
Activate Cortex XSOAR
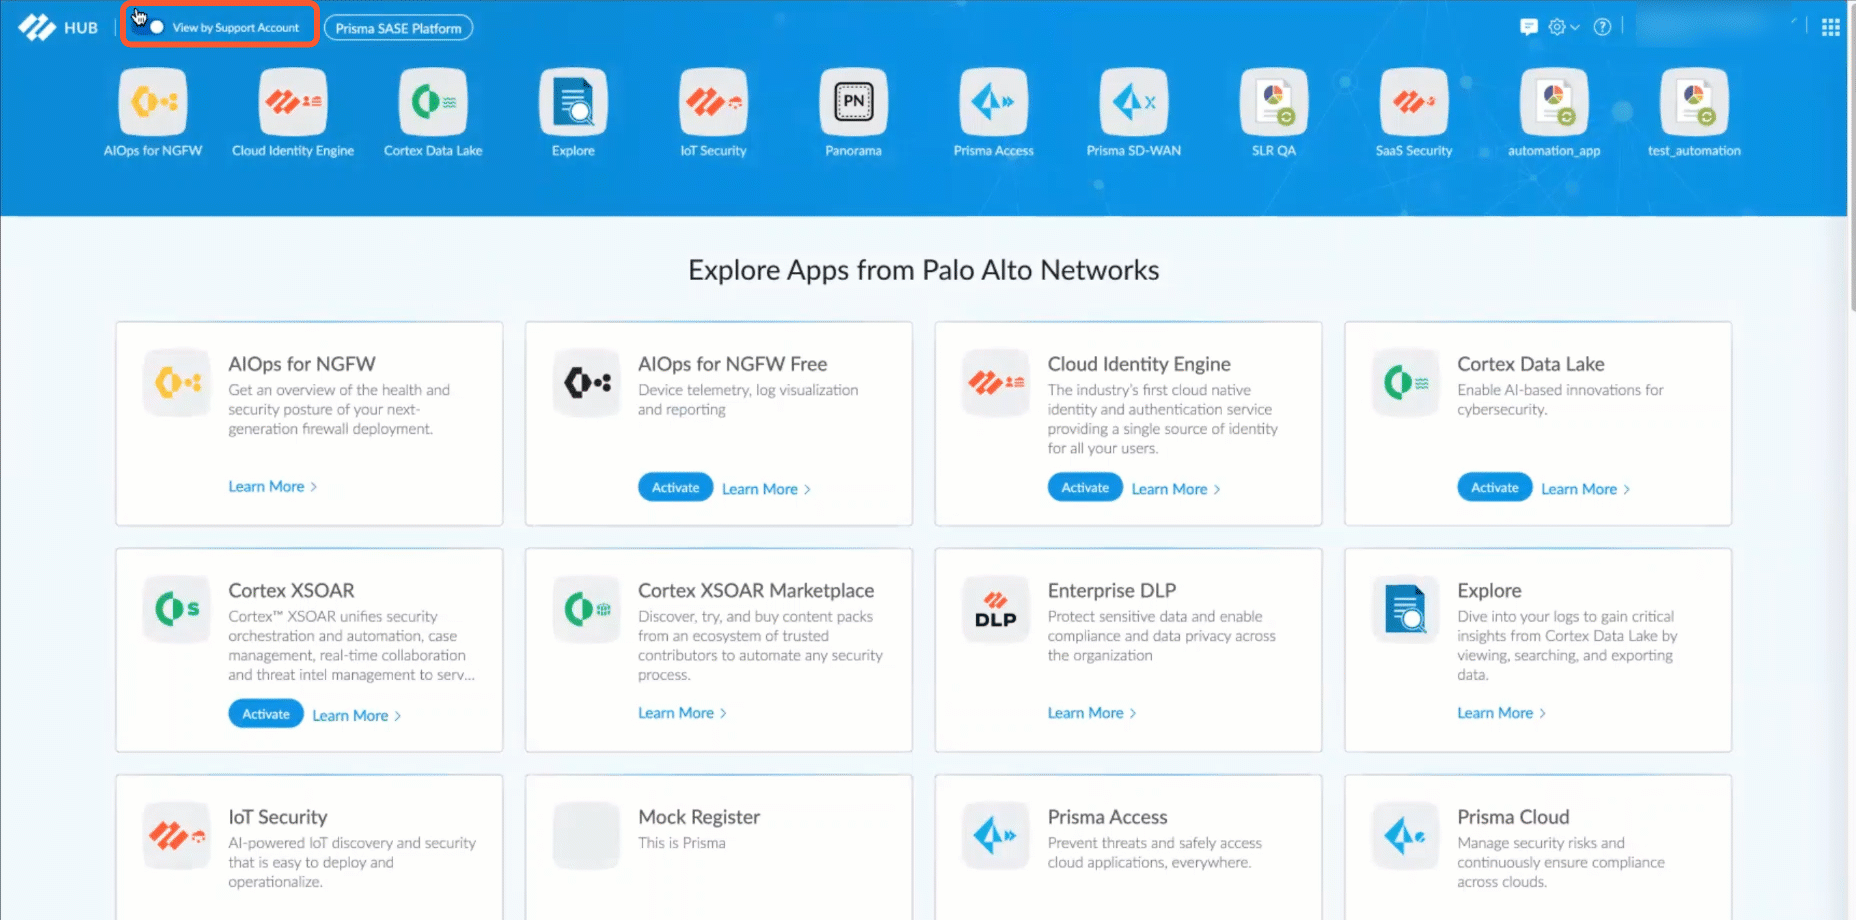[266, 714]
